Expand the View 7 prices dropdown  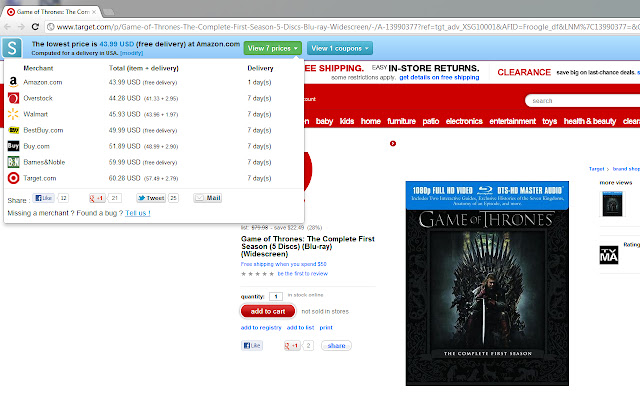273,47
